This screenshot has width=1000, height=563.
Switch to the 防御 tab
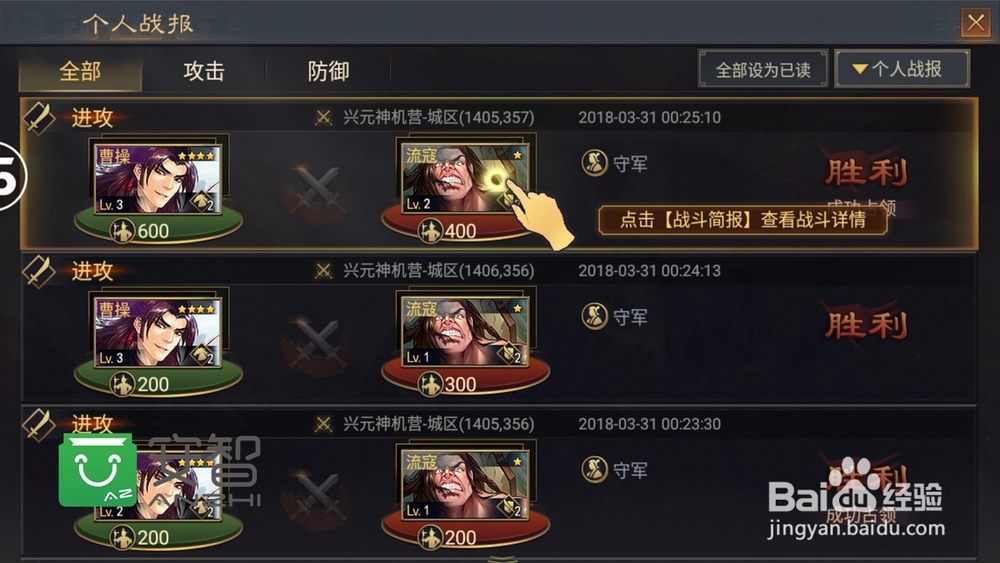328,71
